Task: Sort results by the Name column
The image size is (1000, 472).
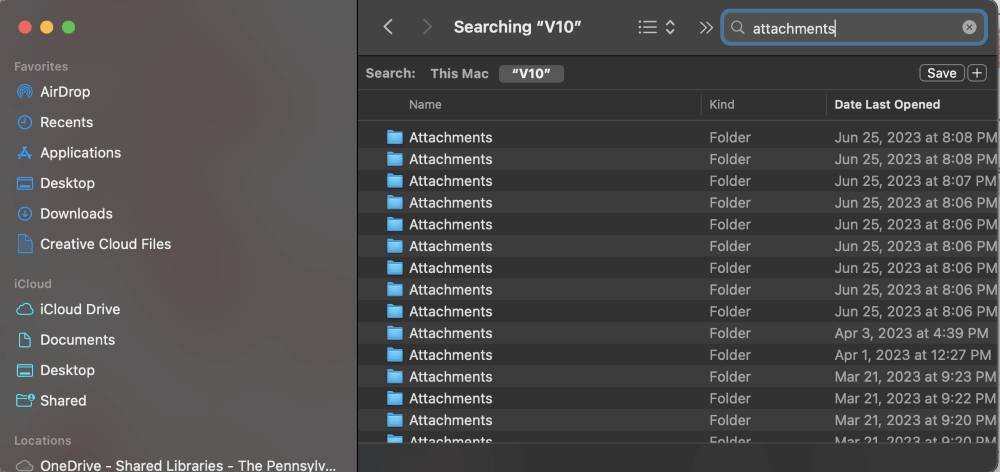Action: [x=425, y=104]
